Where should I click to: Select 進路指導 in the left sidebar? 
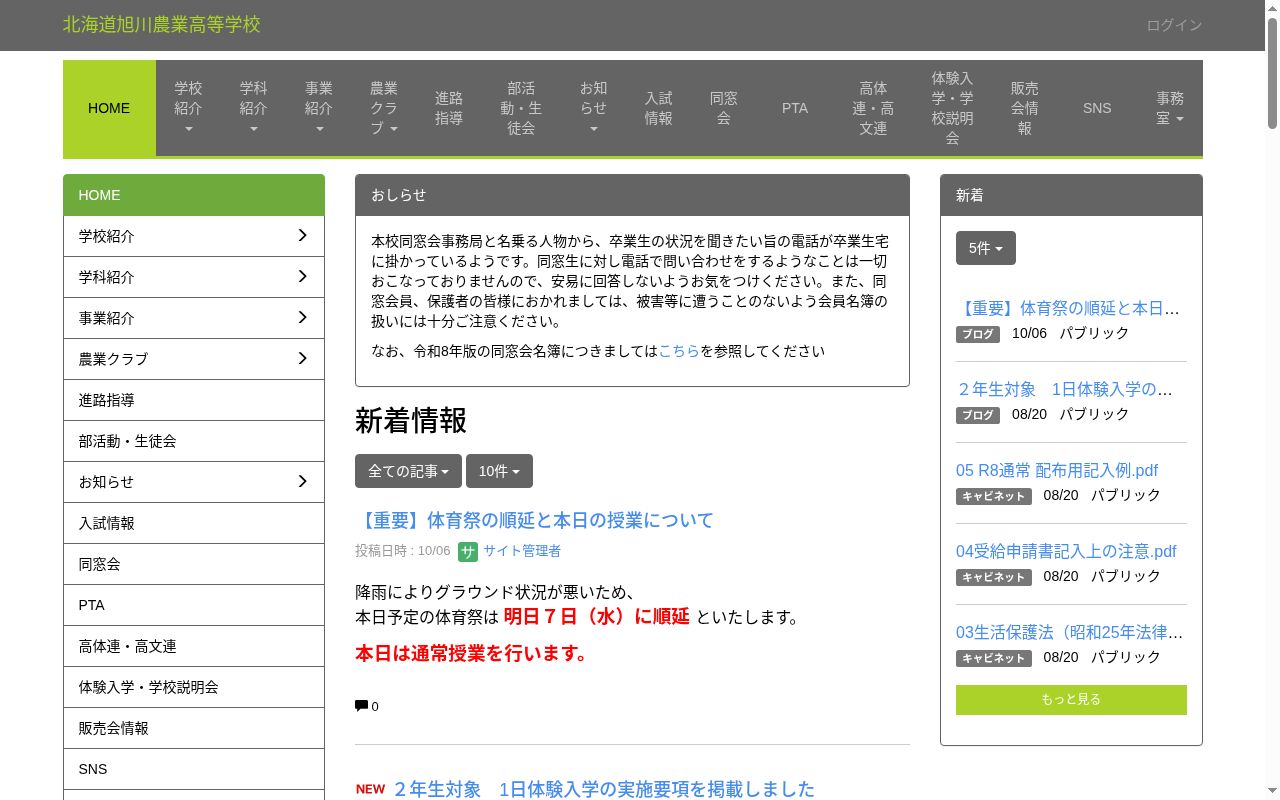click(194, 400)
